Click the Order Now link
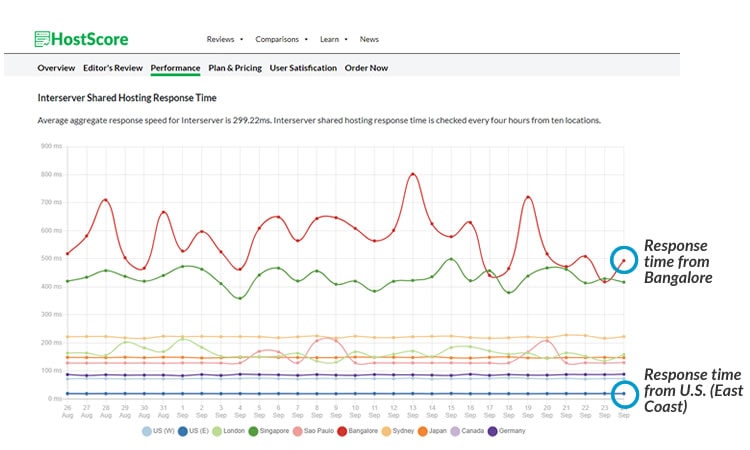750x450 pixels. point(366,68)
